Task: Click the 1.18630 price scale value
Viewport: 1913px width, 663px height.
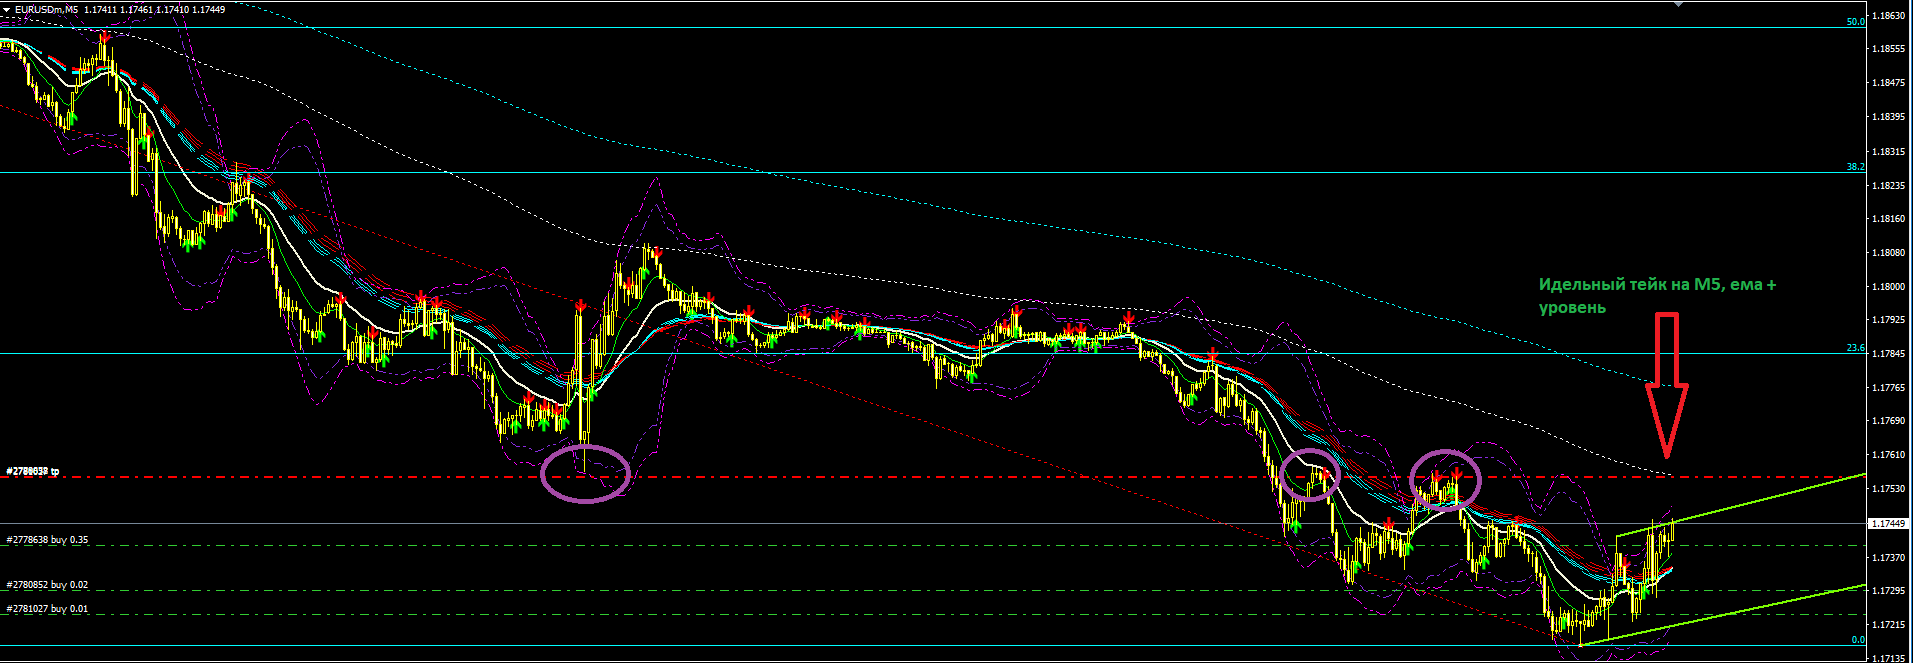Action: tap(1889, 16)
